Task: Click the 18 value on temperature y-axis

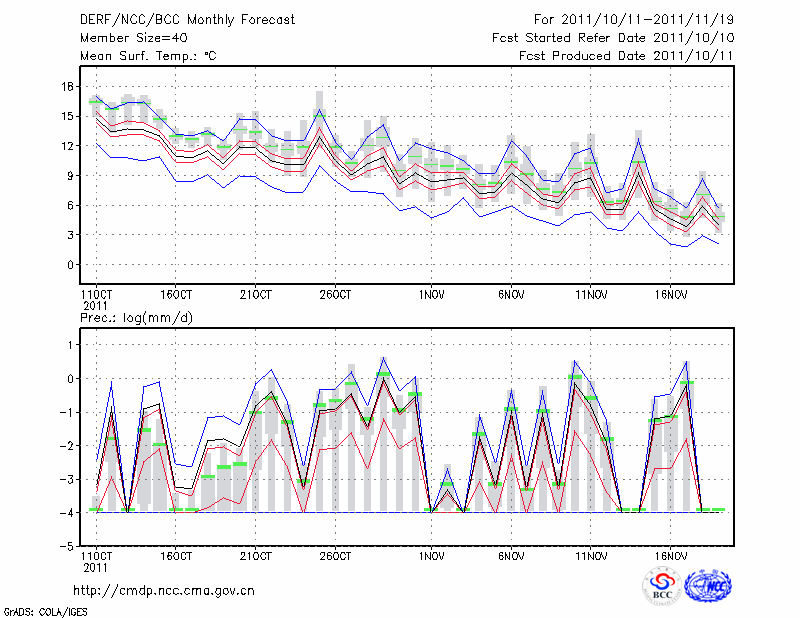Action: point(68,87)
